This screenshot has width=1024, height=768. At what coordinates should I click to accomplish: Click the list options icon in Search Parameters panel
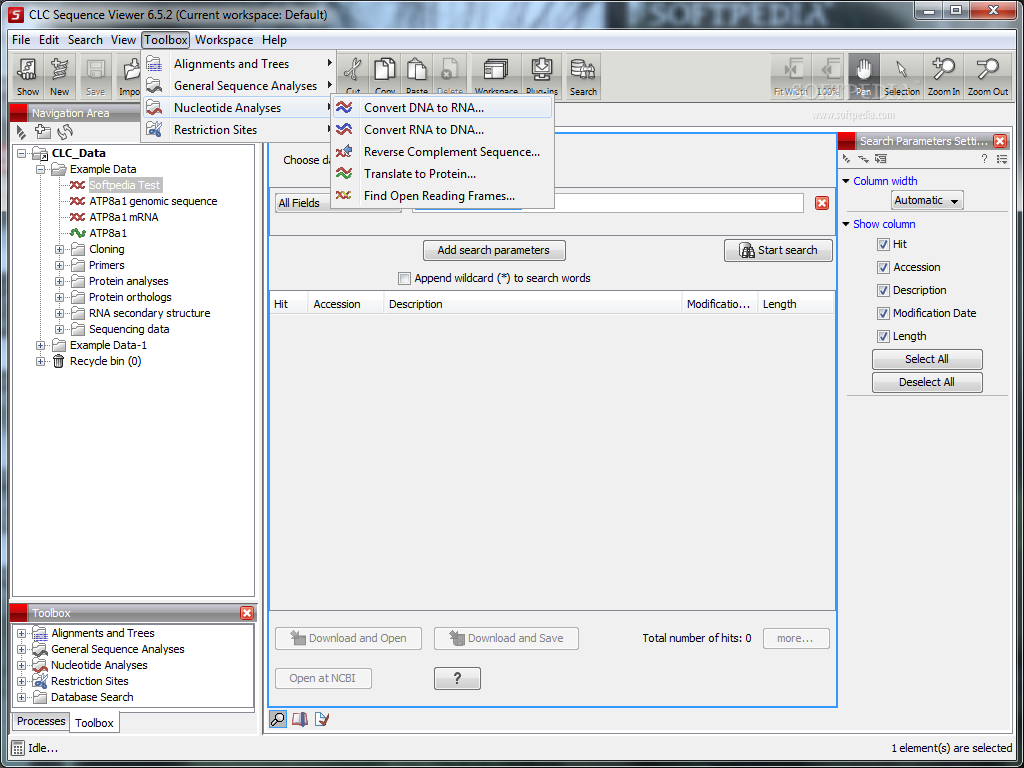[x=1002, y=159]
